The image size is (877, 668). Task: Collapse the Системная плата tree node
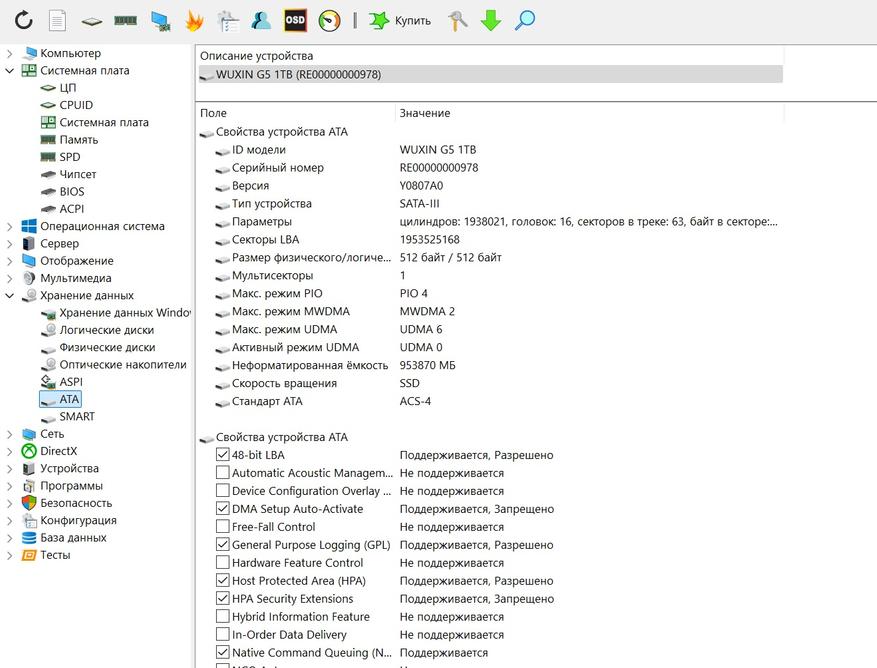pos(10,70)
